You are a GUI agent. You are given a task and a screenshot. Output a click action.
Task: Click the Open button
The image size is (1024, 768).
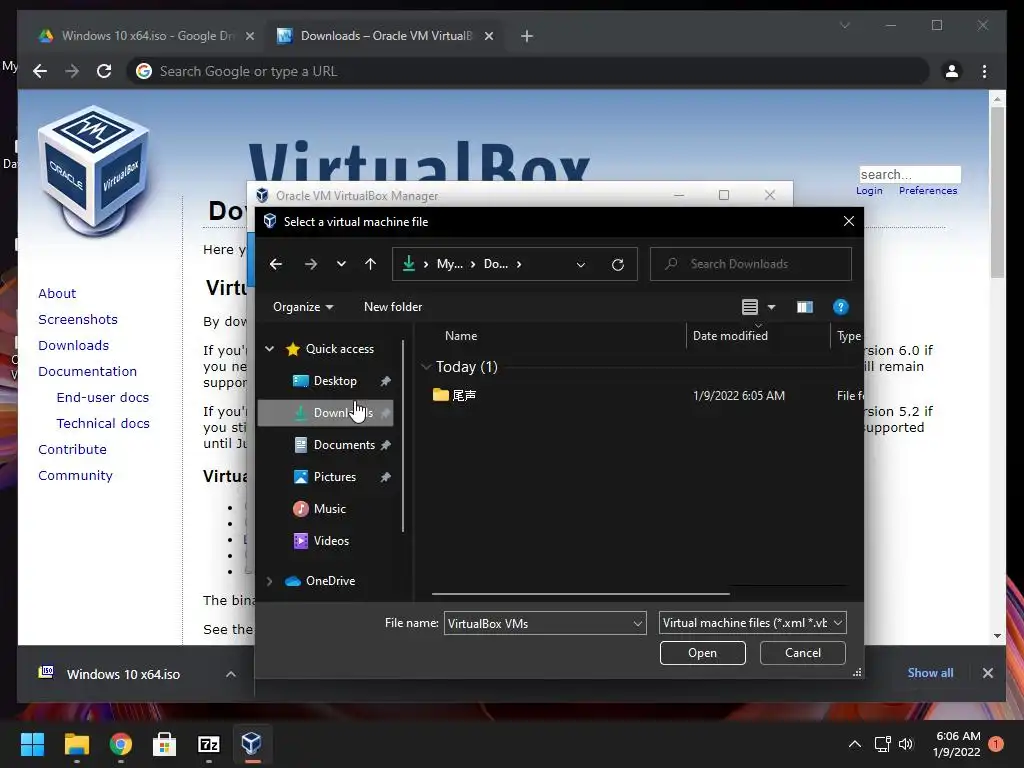[703, 653]
